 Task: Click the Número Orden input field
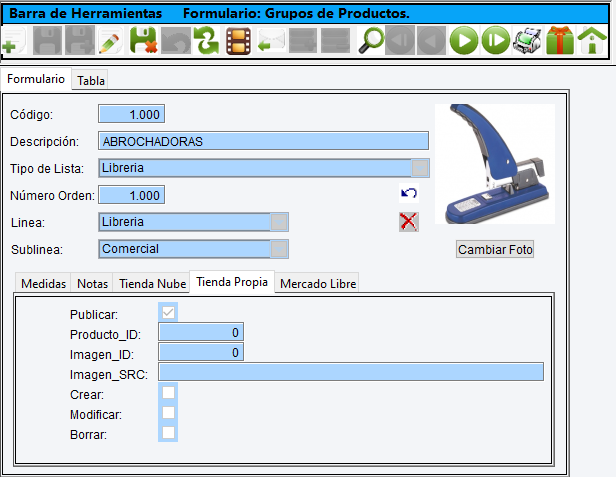point(131,195)
